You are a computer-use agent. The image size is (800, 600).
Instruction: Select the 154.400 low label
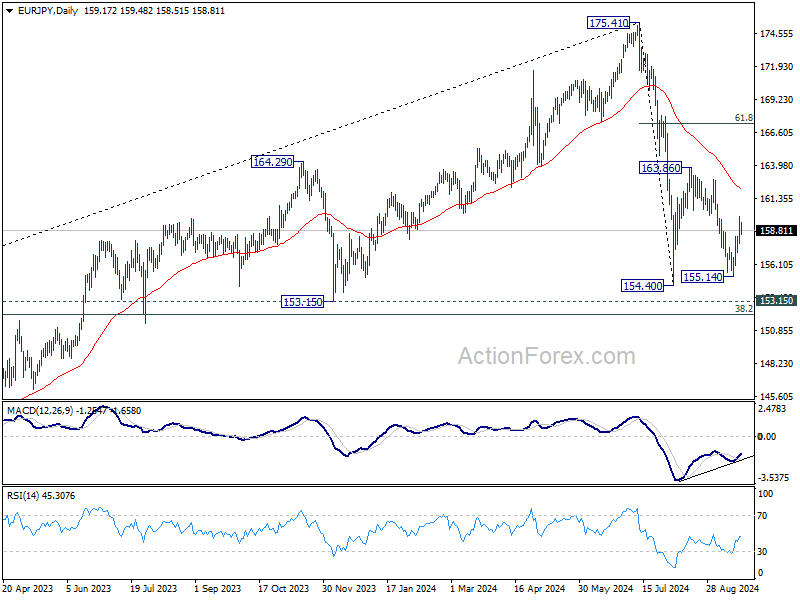[x=642, y=286]
